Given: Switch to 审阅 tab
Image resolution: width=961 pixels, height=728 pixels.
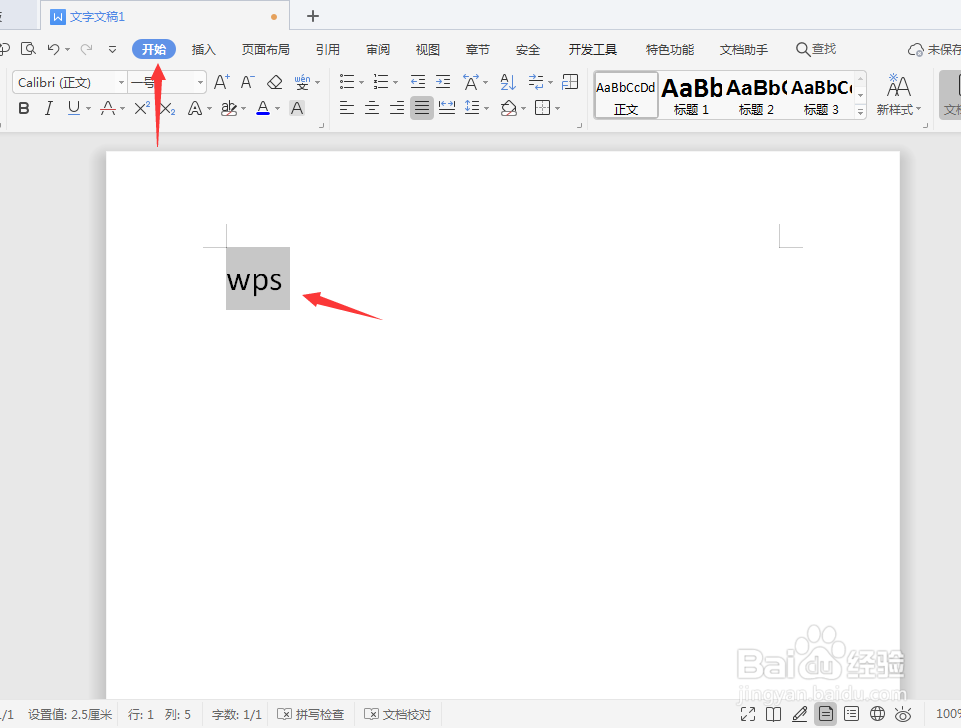Looking at the screenshot, I should [378, 50].
